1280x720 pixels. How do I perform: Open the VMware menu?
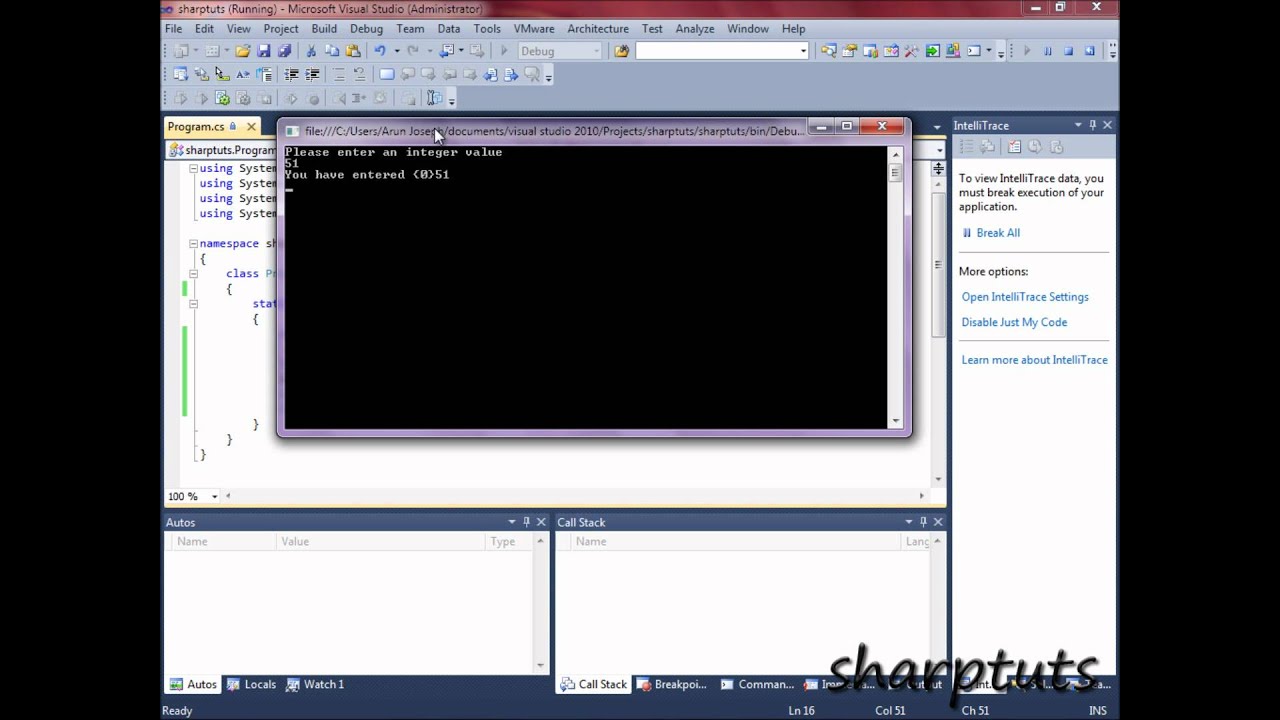pos(534,29)
